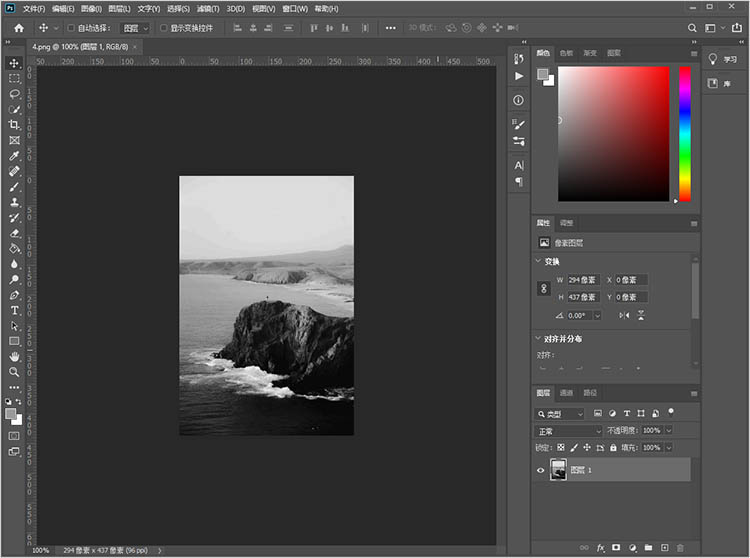Tick the 显示变换控件 checkbox
This screenshot has width=750, height=558.
163,28
